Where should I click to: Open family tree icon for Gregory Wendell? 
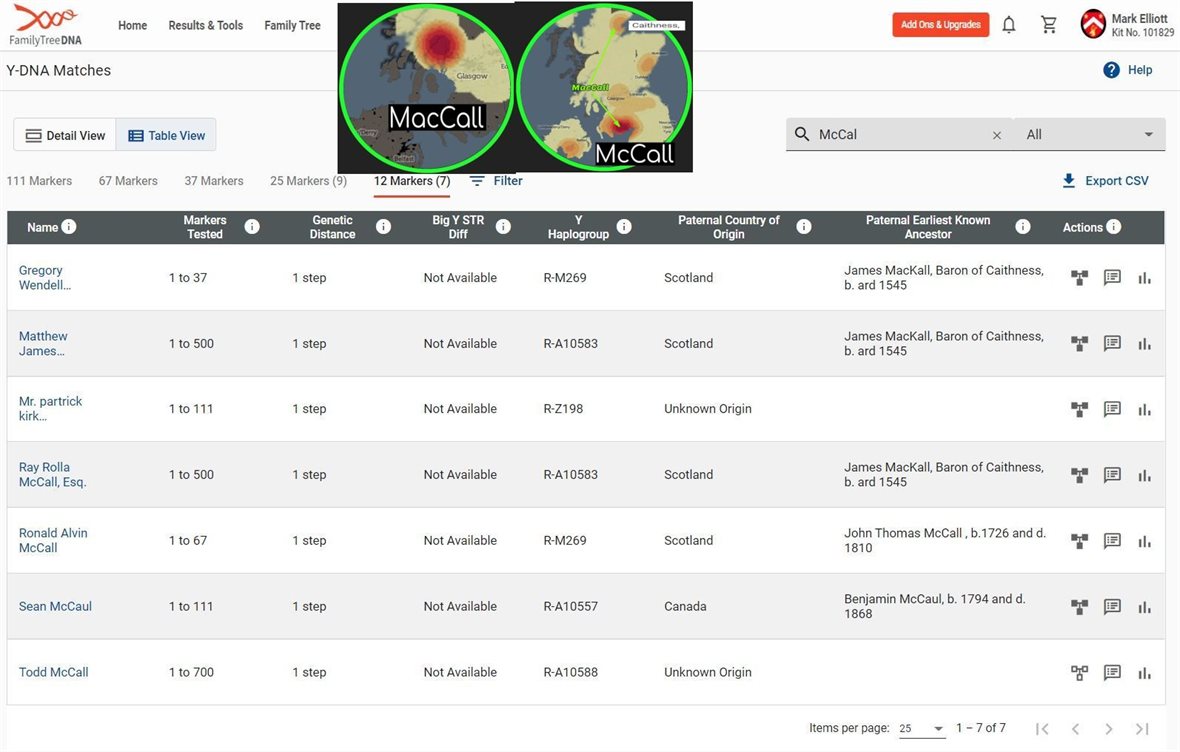click(1079, 278)
